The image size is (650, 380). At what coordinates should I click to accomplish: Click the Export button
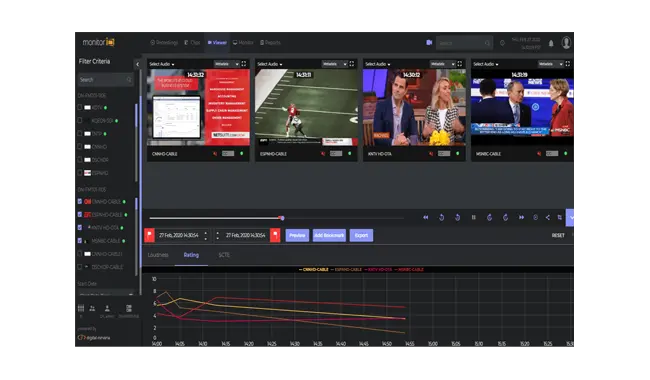[x=361, y=235]
